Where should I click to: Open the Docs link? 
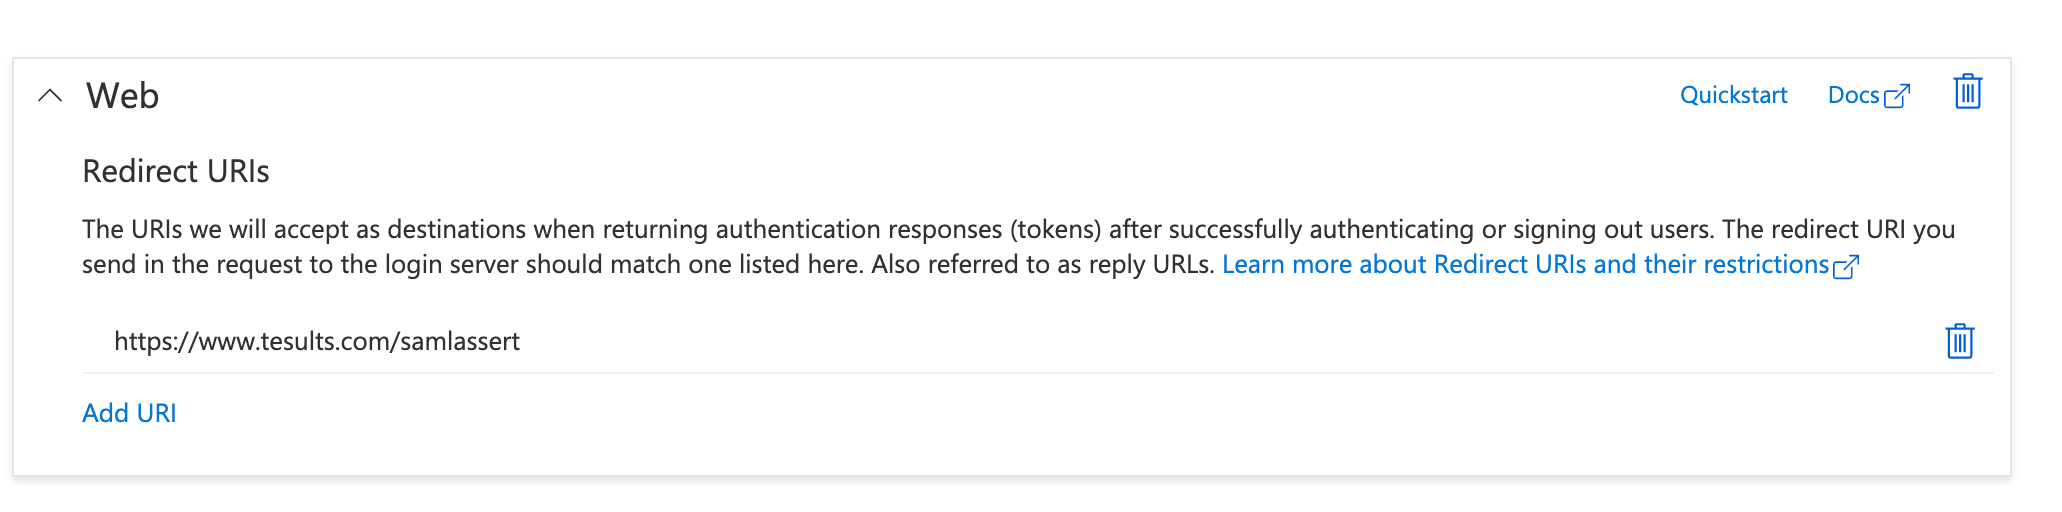(x=1854, y=95)
